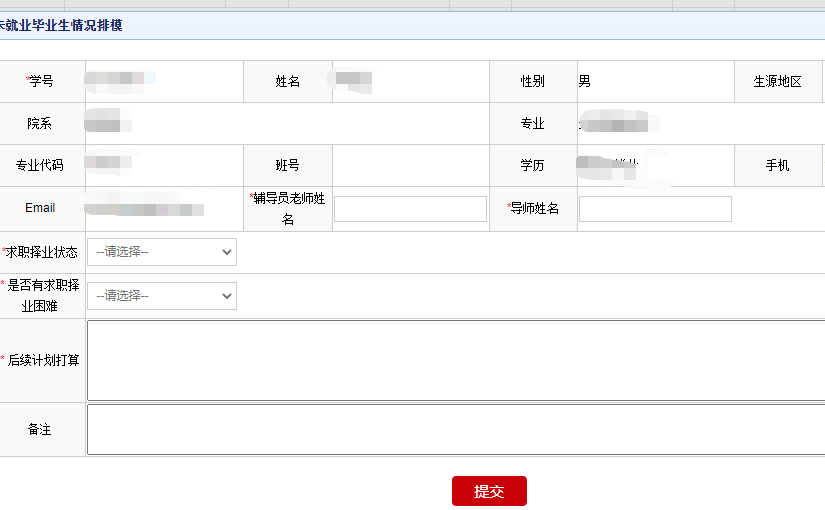Click the 辅导员老师姓名 label
The width and height of the screenshot is (825, 510).
click(288, 208)
